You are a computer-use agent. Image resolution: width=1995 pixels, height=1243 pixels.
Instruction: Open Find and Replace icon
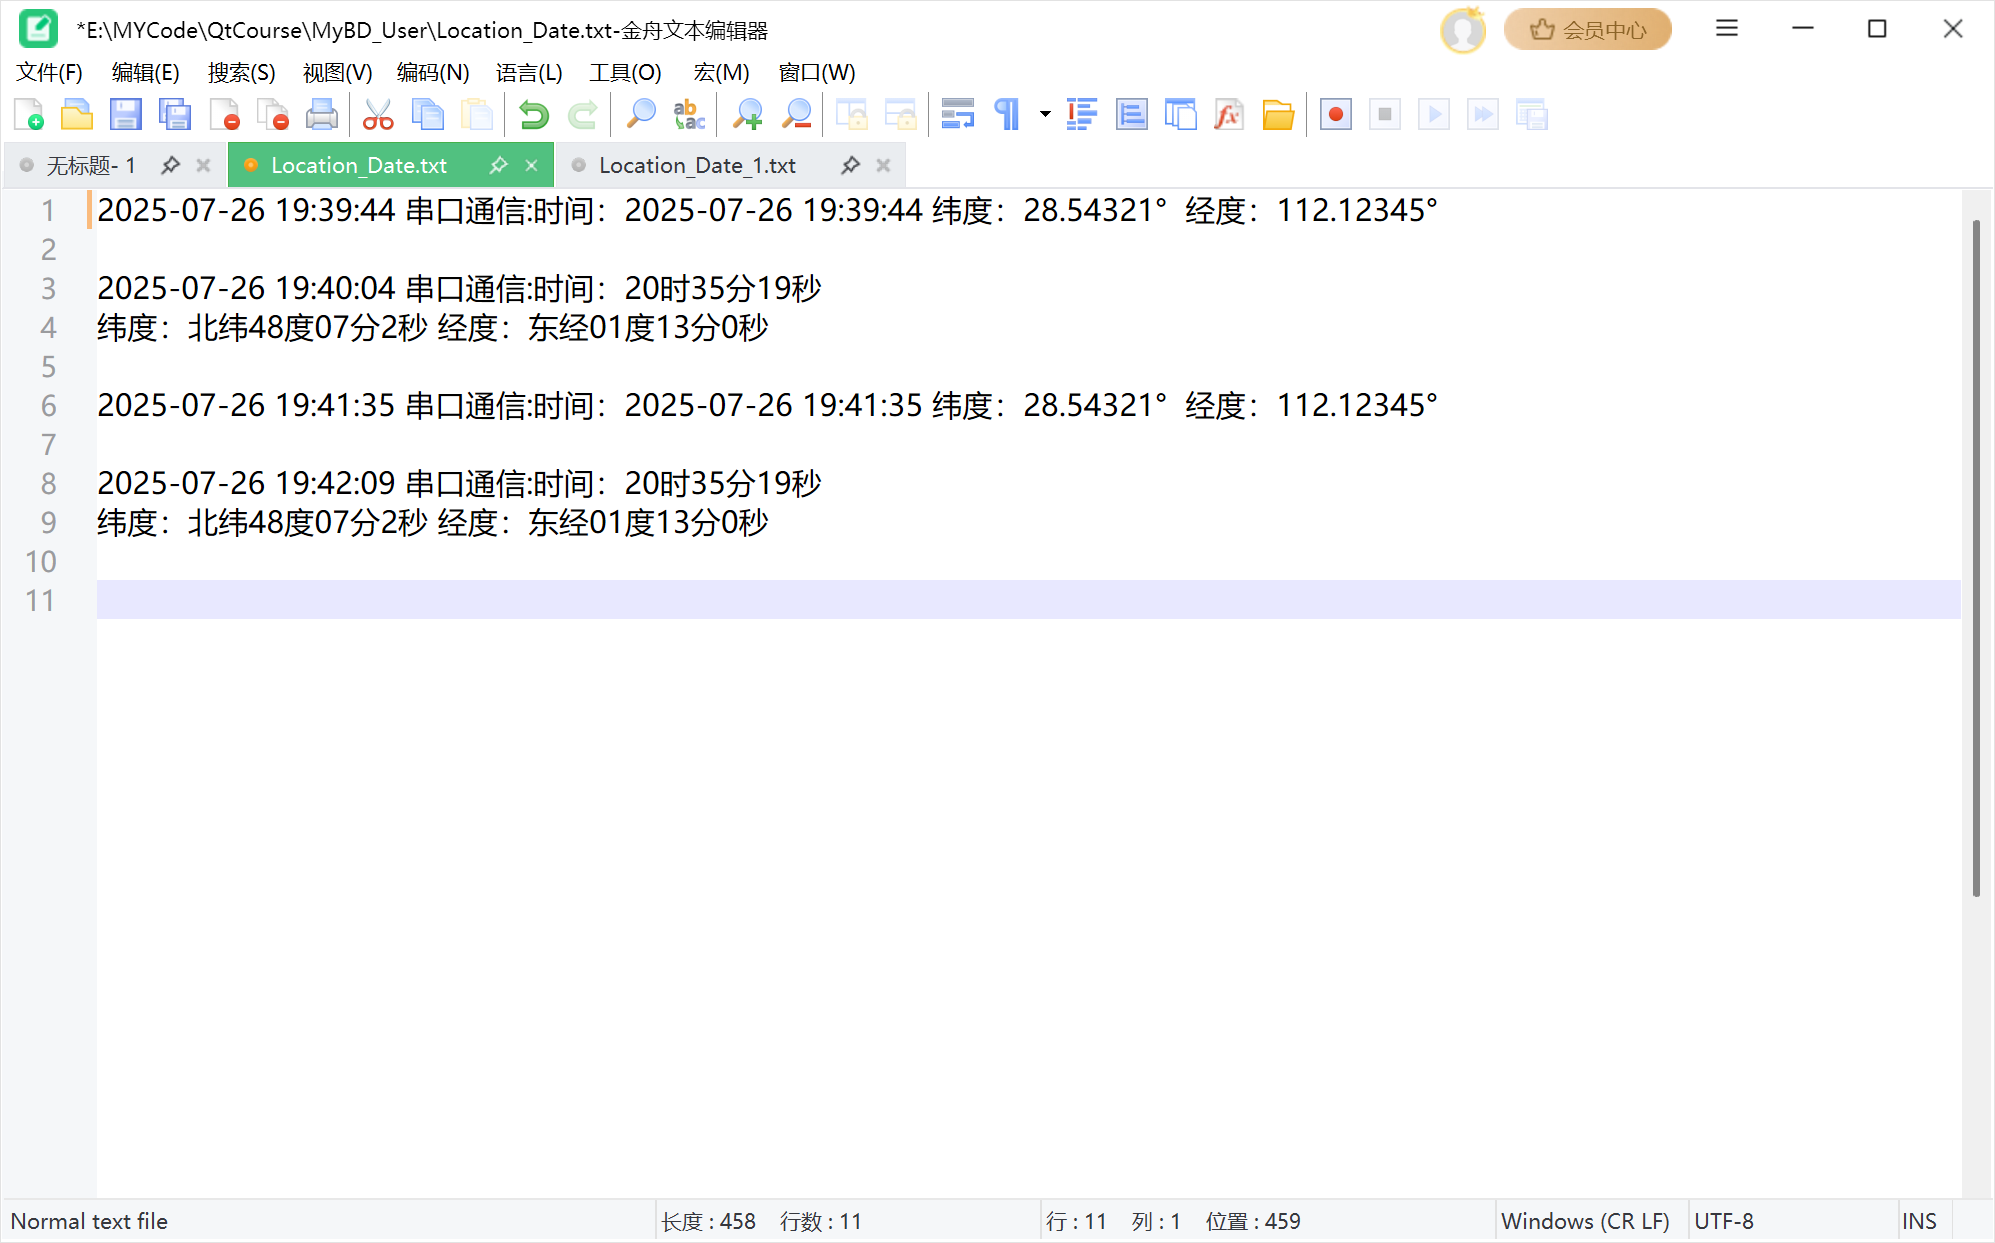pyautogui.click(x=689, y=115)
